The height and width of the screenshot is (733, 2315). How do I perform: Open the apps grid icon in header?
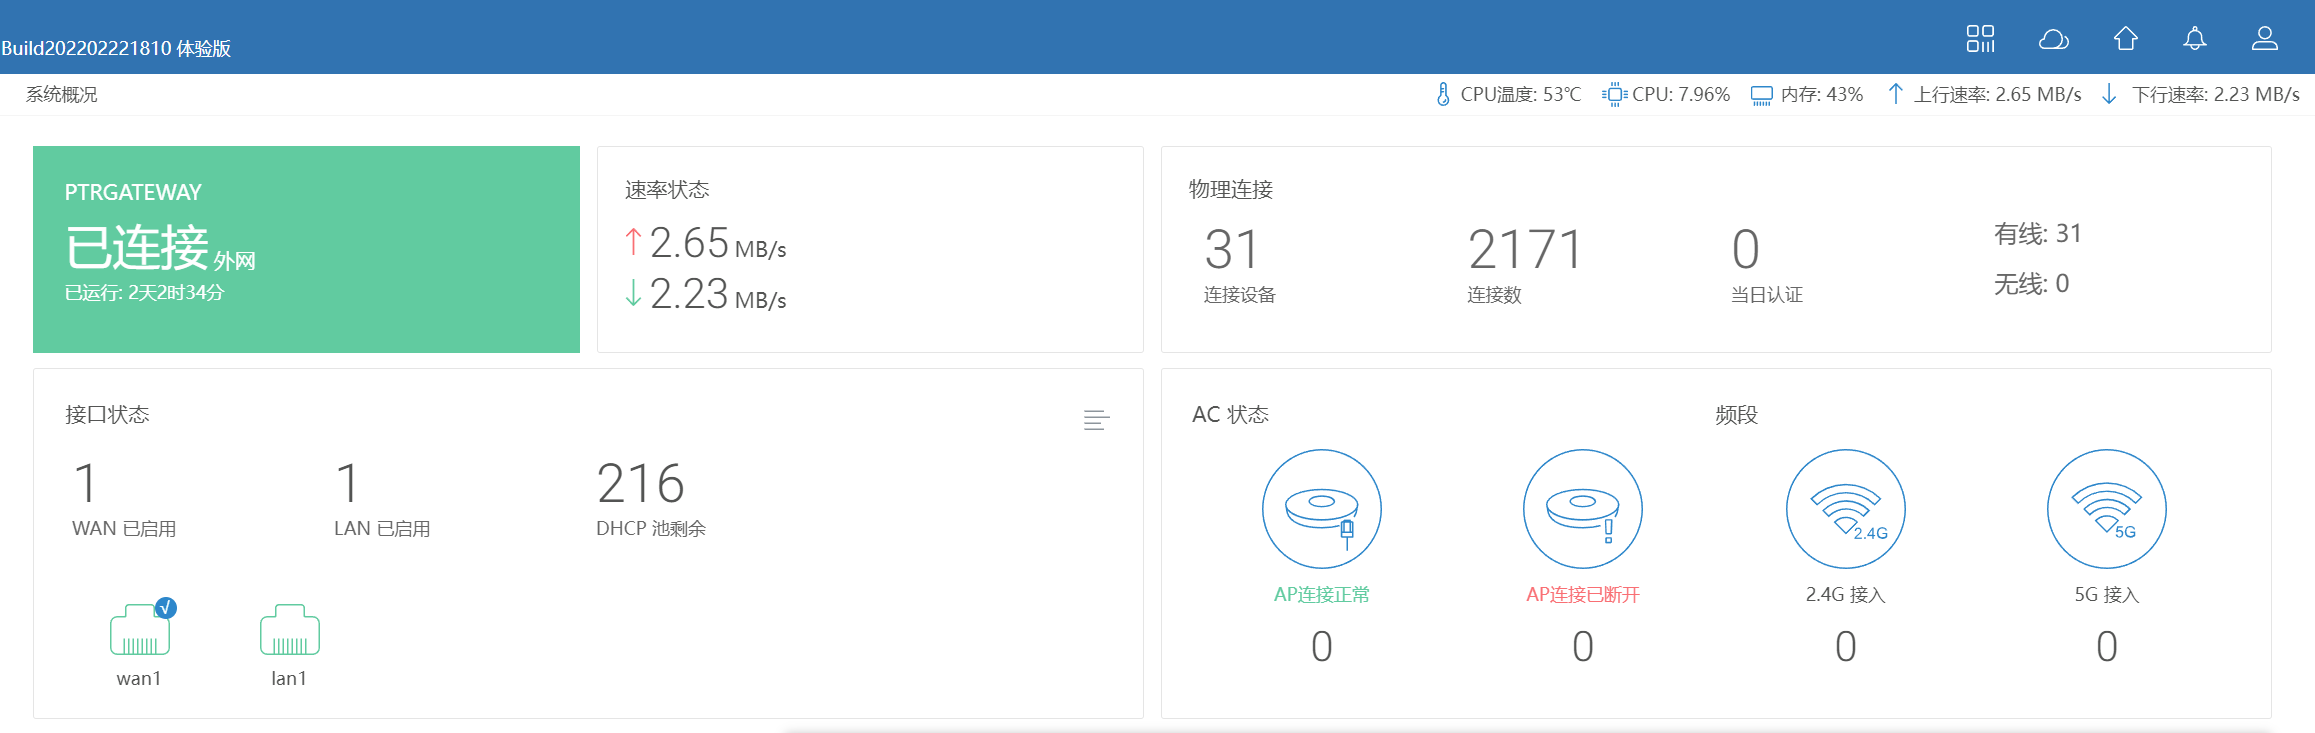click(1980, 39)
